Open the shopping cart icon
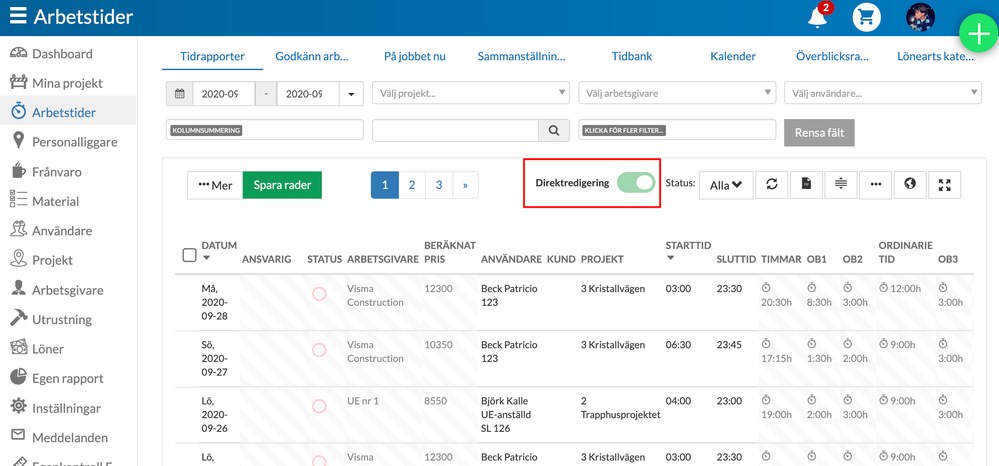The height and width of the screenshot is (466, 999). (x=866, y=18)
